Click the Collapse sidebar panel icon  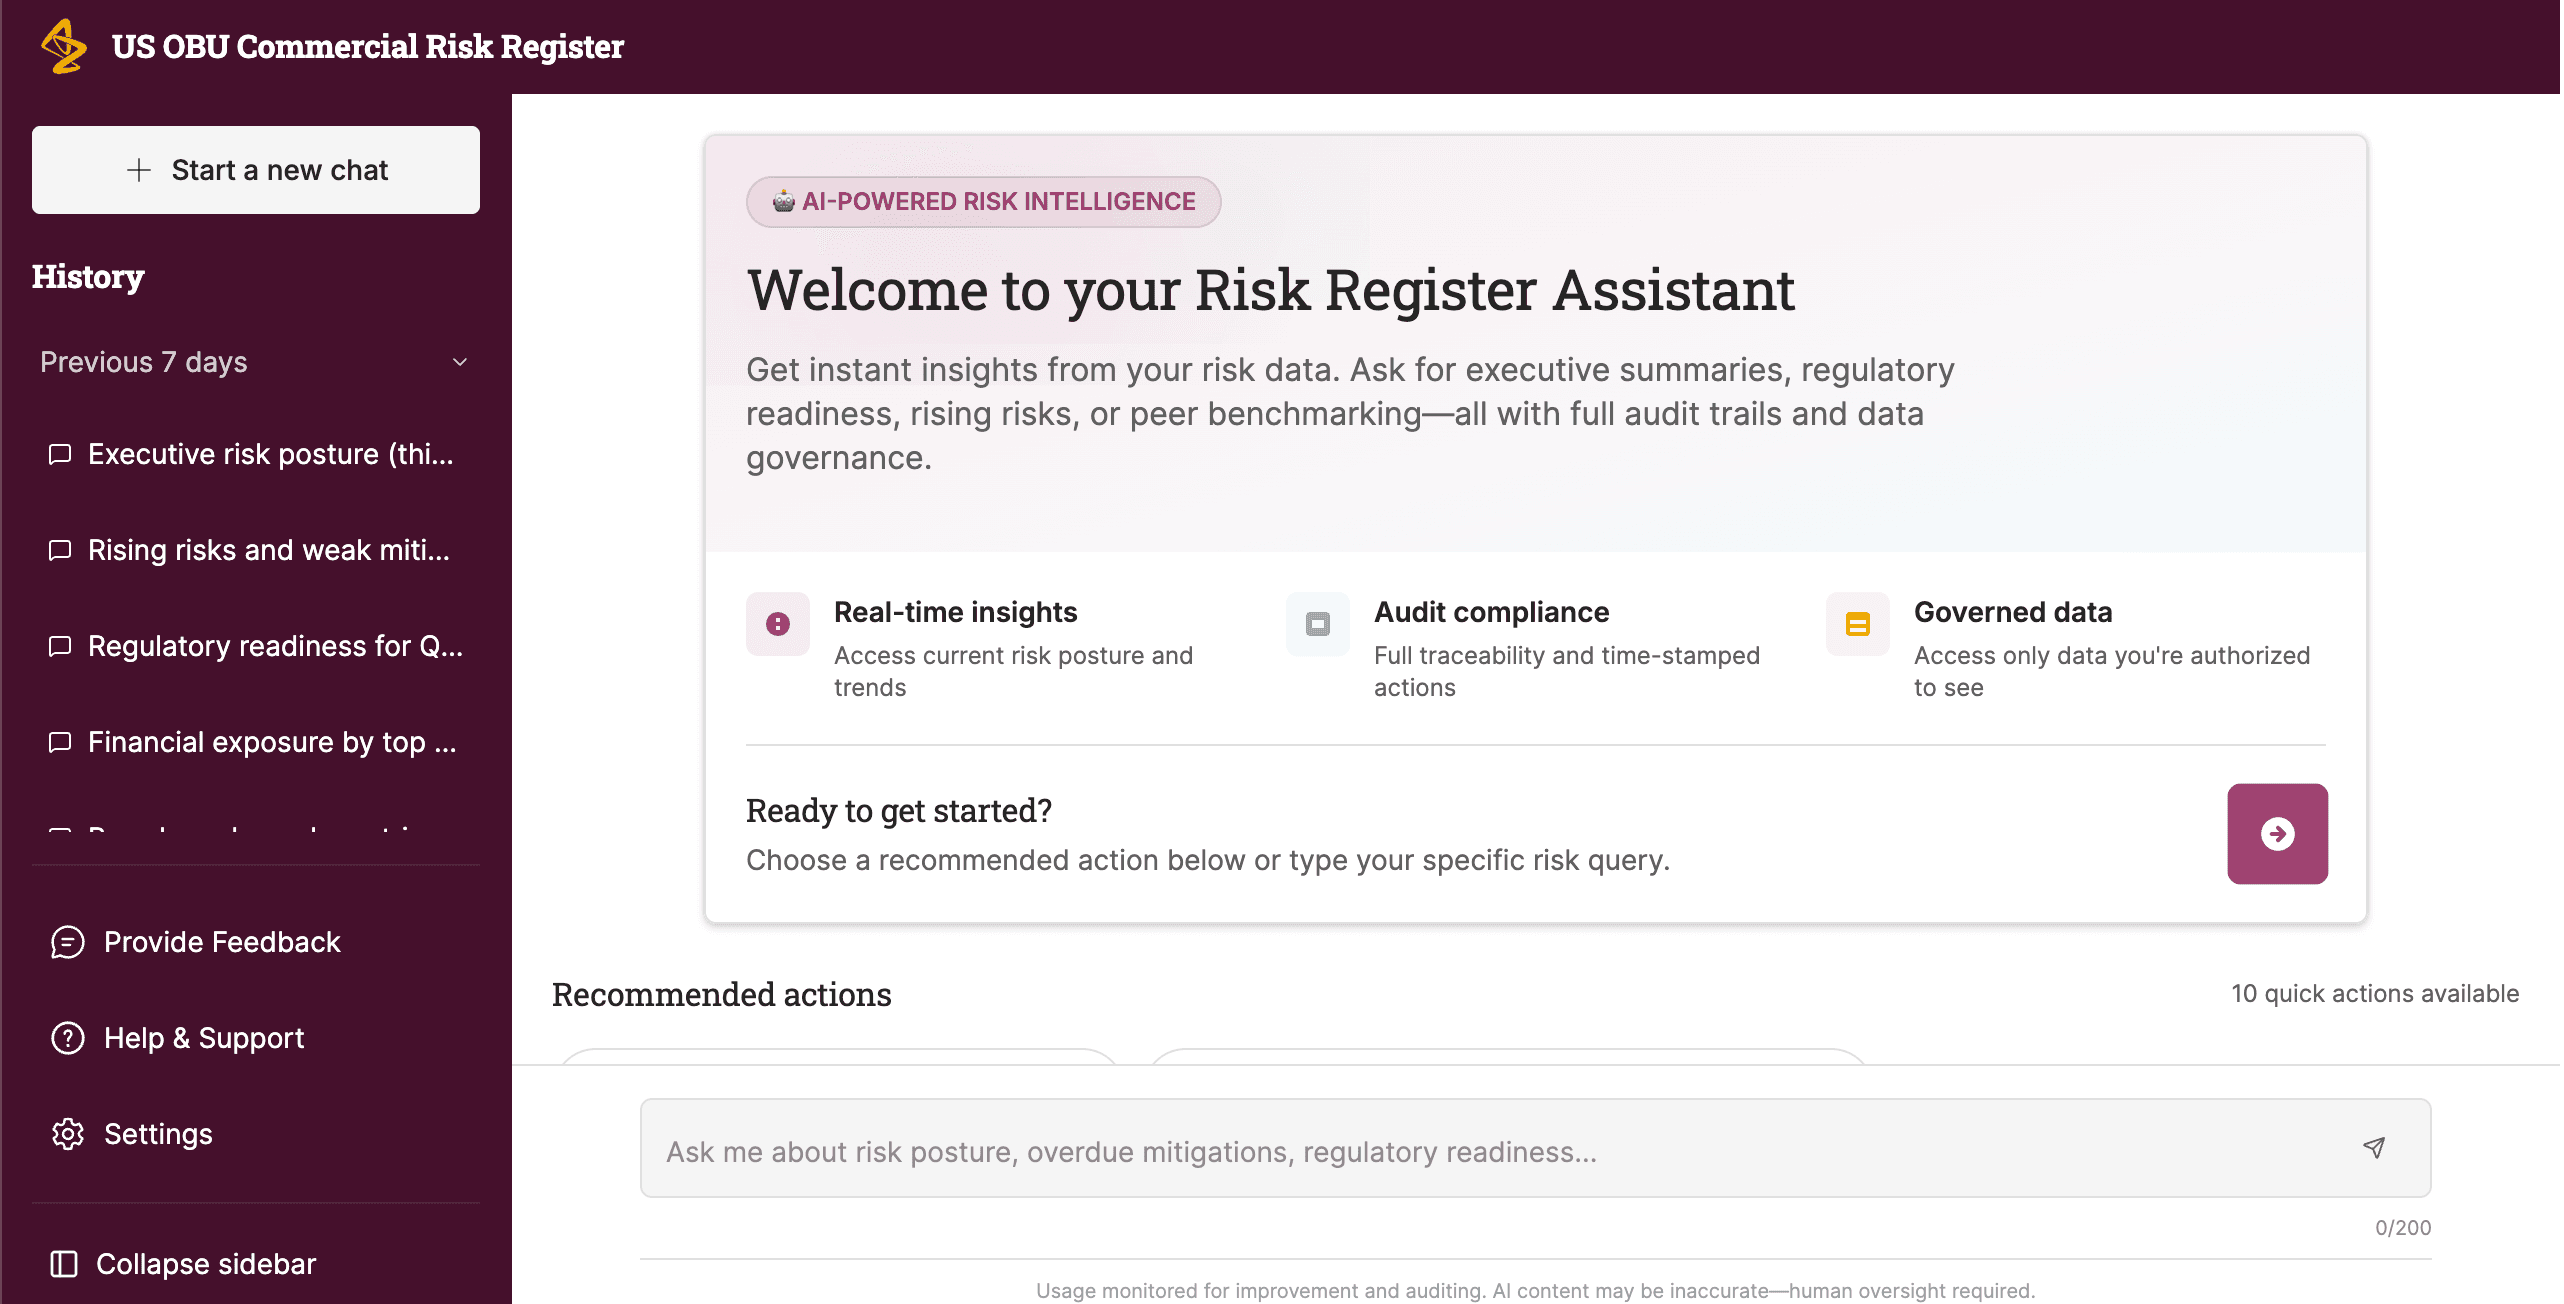point(63,1263)
